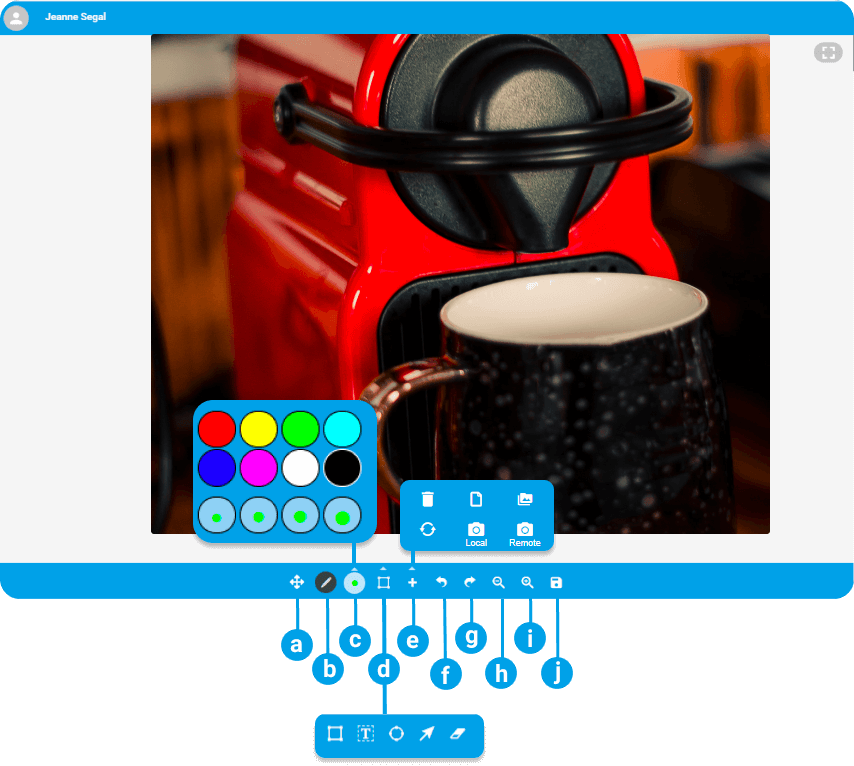Viewport: 854px width, 766px height.
Task: Choose the second smallest brush size
Action: (259, 515)
